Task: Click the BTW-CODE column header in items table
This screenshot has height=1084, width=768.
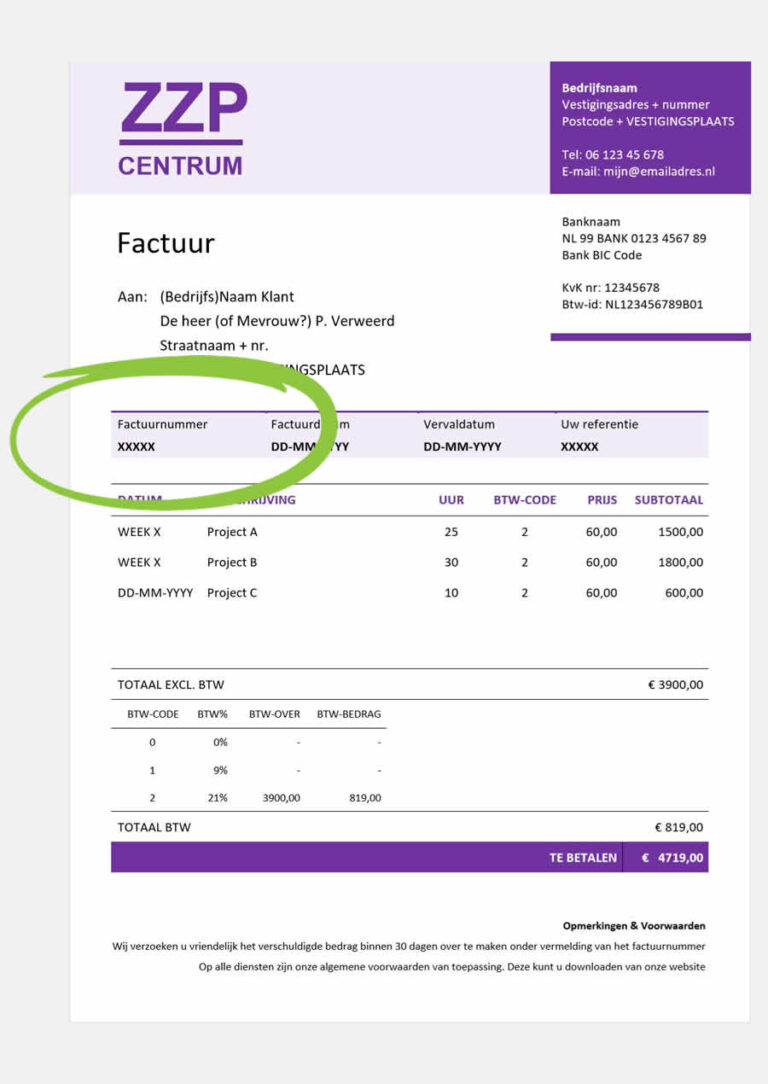Action: point(525,500)
